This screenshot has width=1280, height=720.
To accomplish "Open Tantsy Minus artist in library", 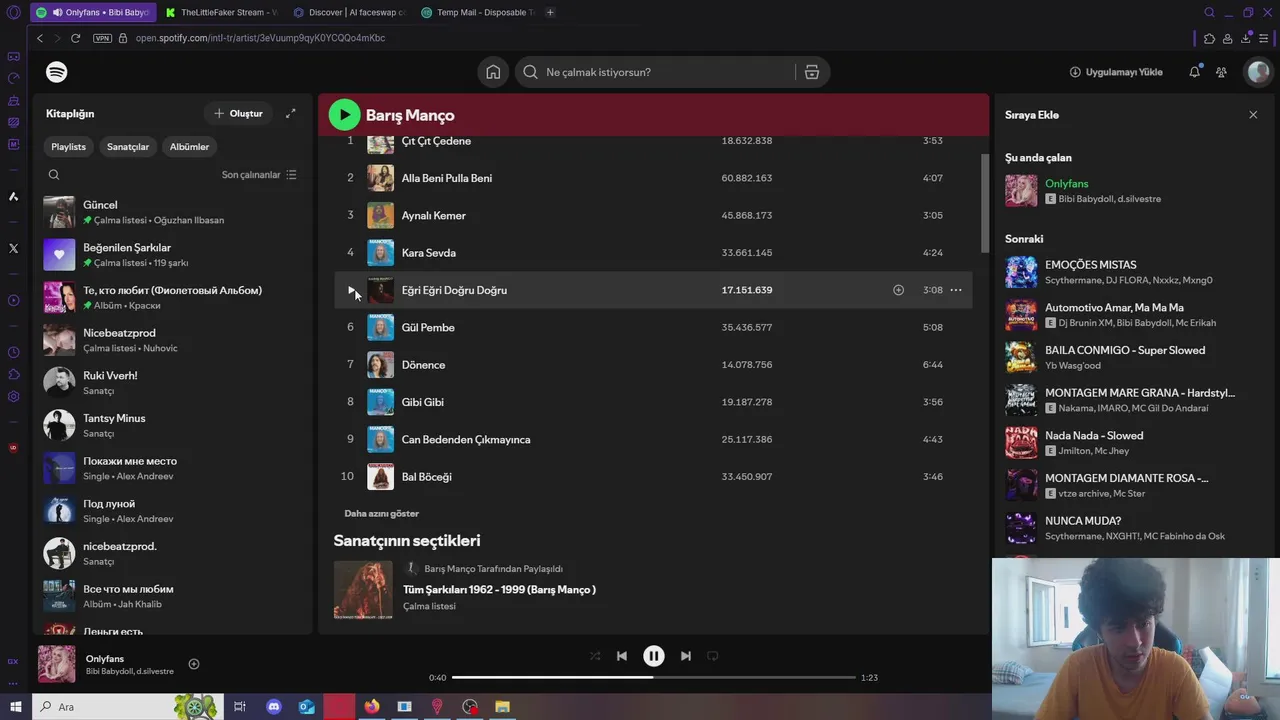I will [x=173, y=425].
